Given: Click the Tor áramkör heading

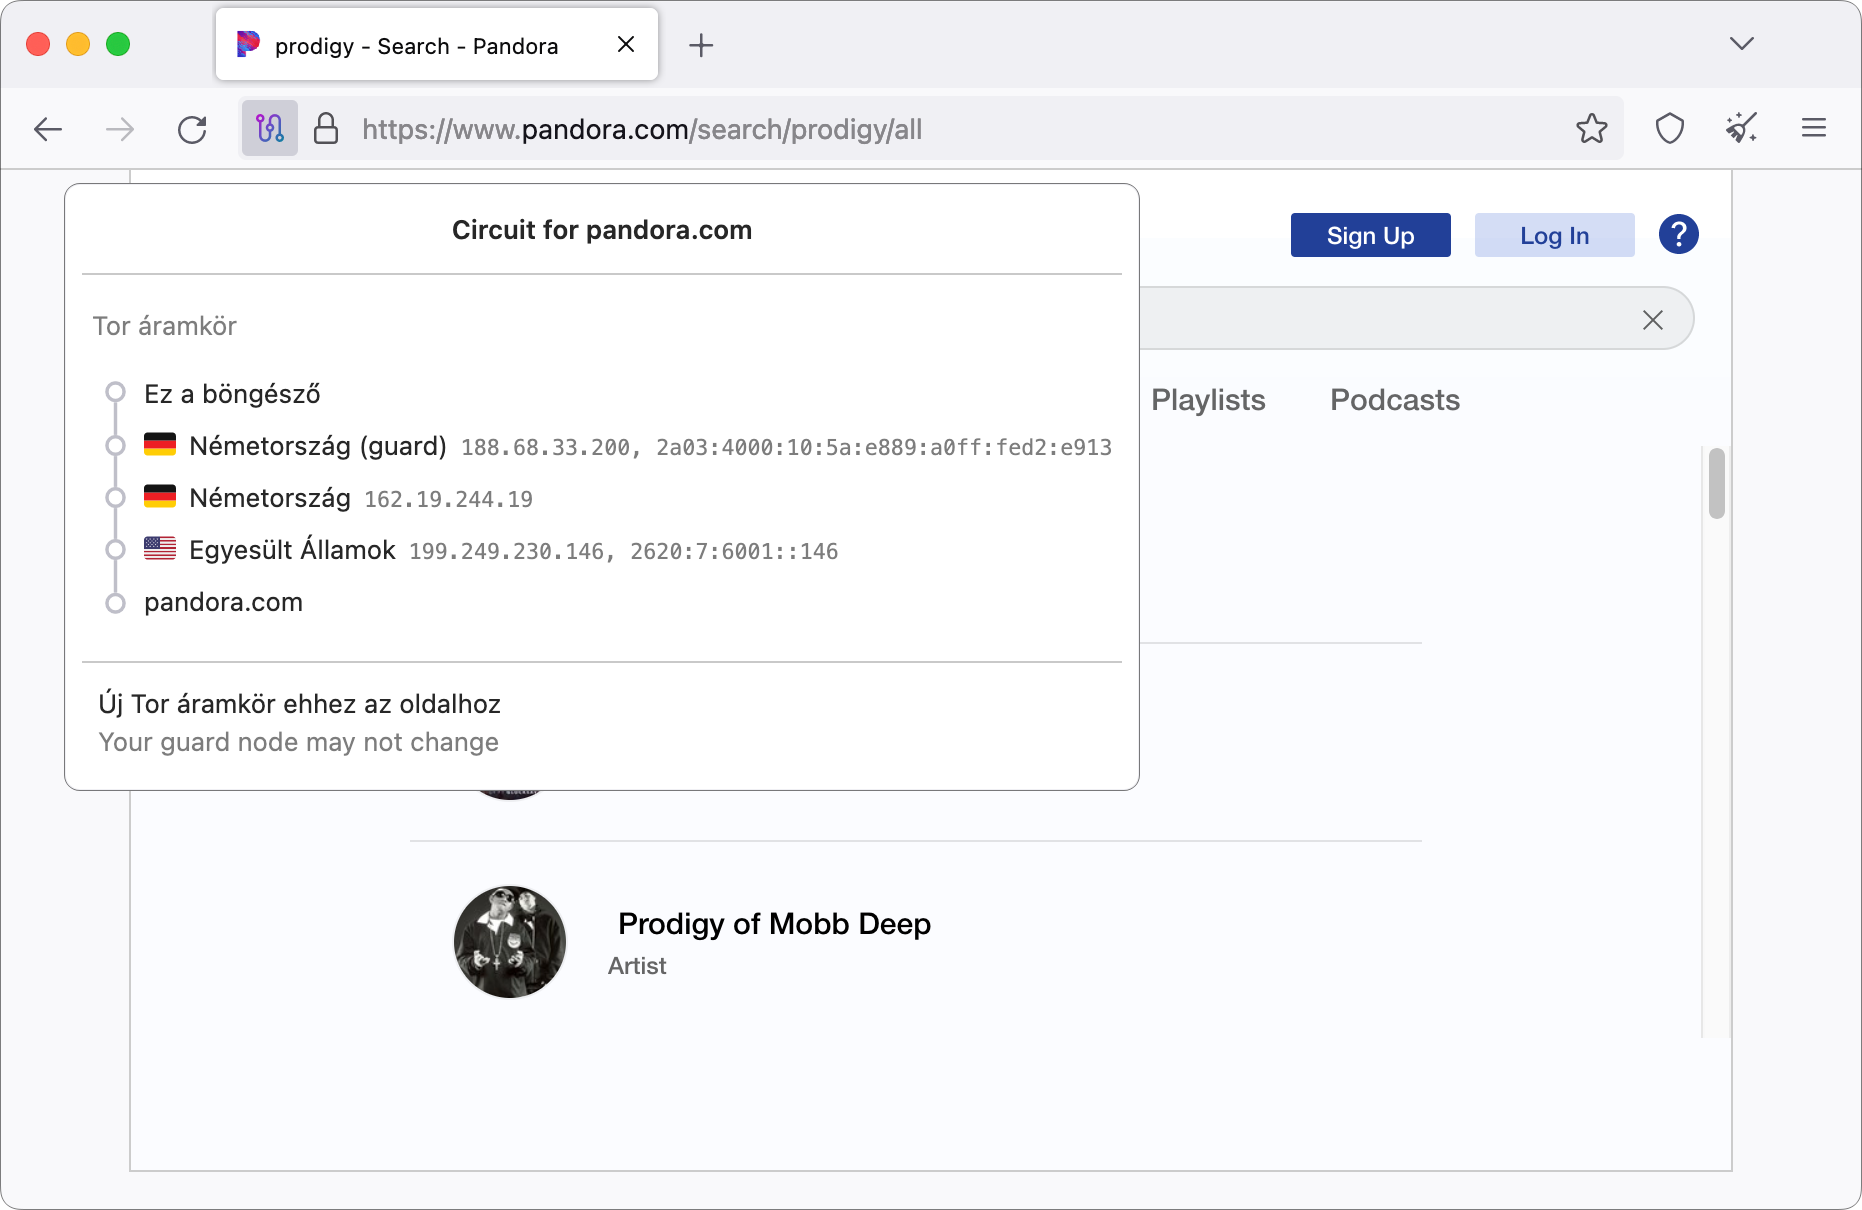Looking at the screenshot, I should pos(165,326).
